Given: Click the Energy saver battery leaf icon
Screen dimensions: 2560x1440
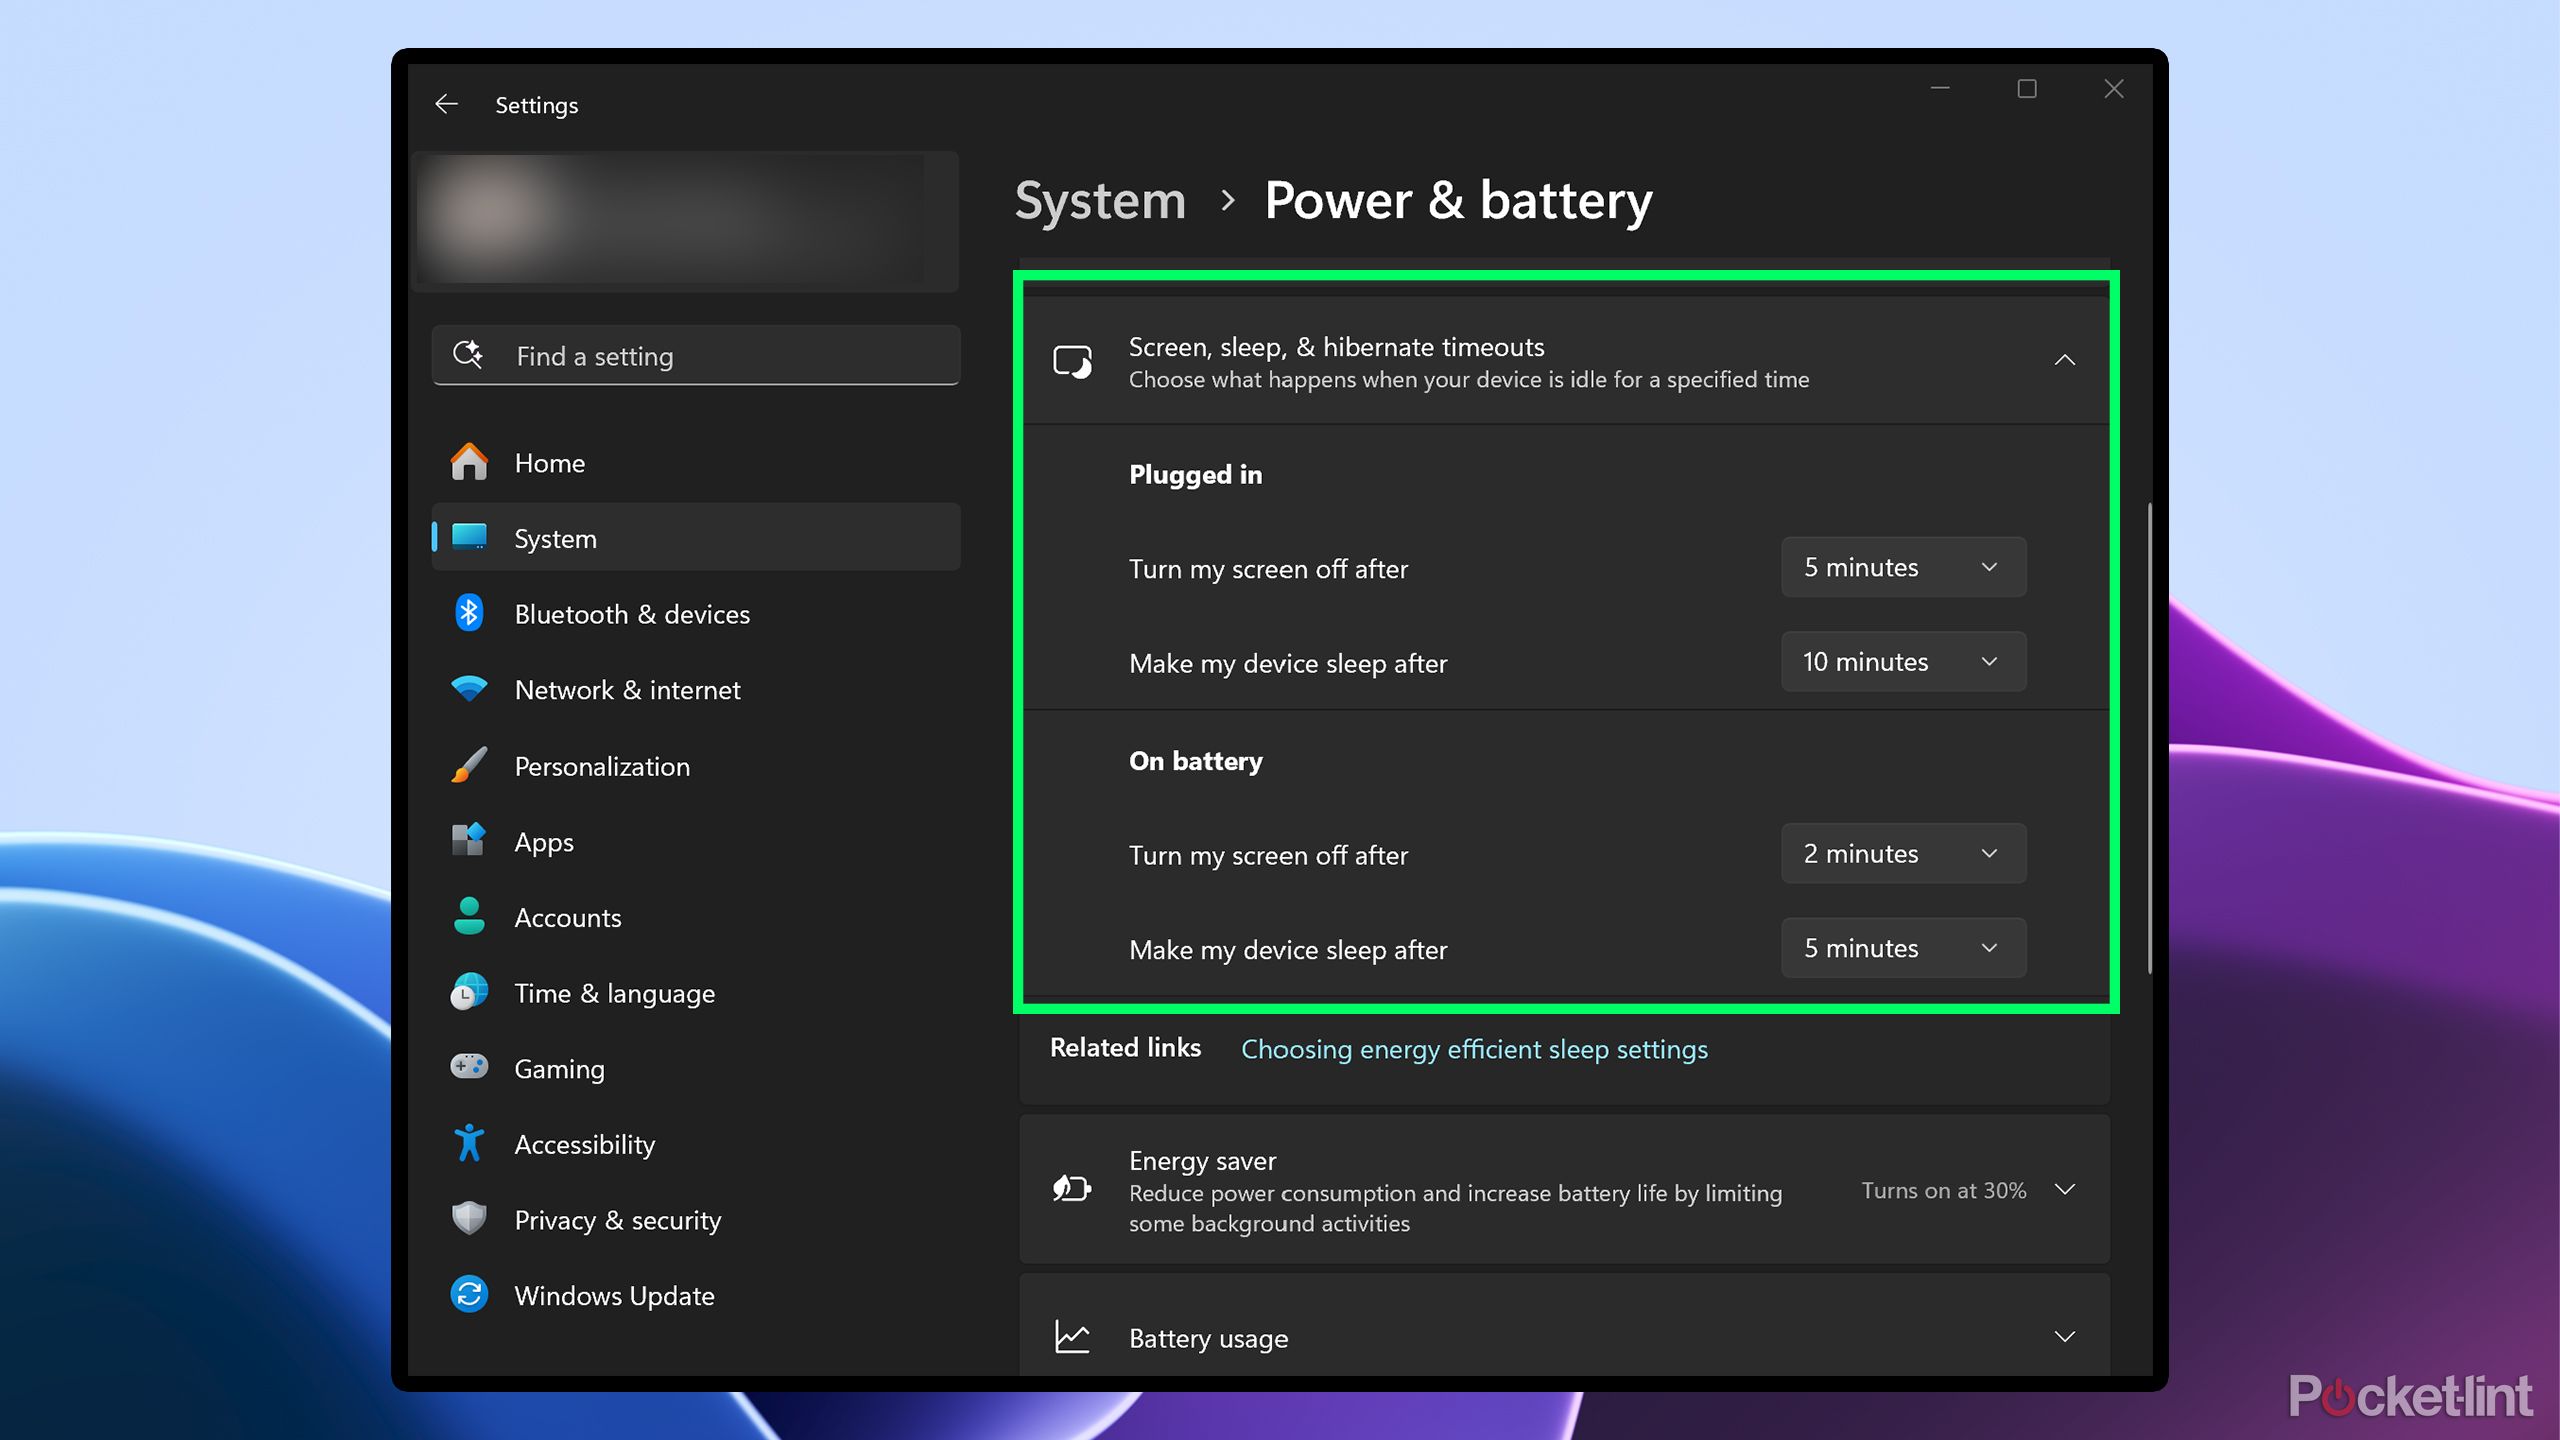Looking at the screenshot, I should click(x=1072, y=1189).
